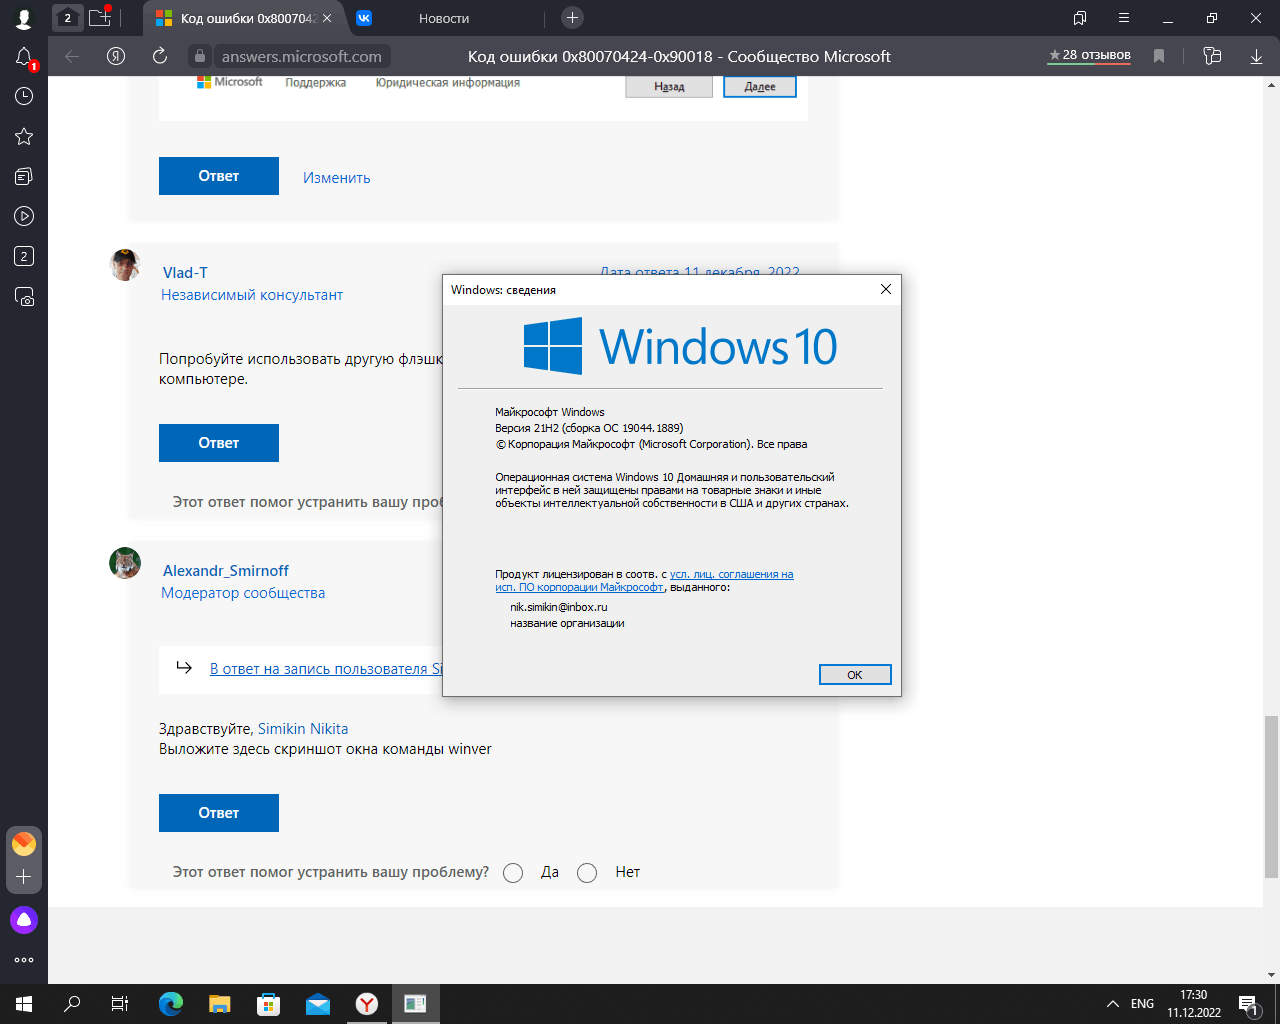
Task: Click the Ответ button above Vlad-T's post
Action: tap(219, 176)
